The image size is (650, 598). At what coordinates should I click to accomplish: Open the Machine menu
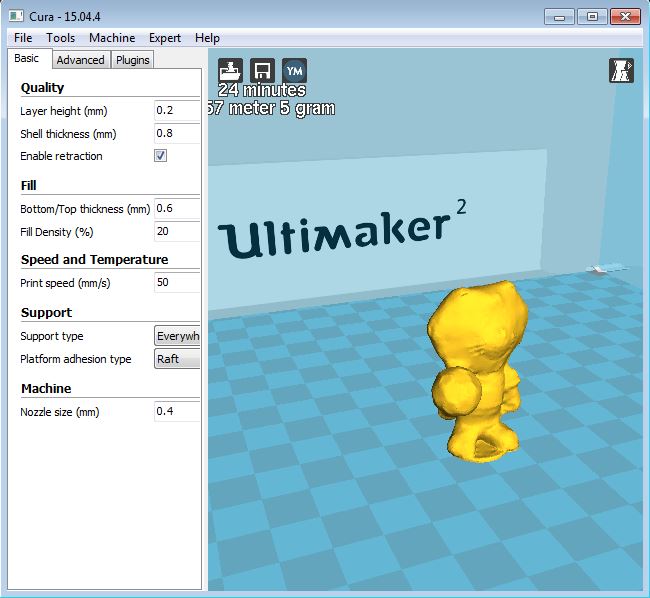[112, 38]
